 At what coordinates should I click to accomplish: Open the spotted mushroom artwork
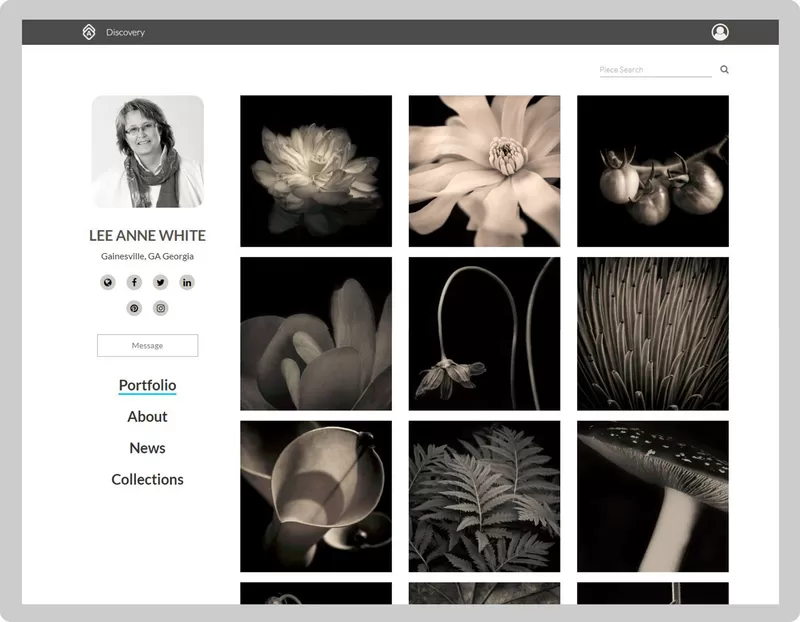[653, 496]
